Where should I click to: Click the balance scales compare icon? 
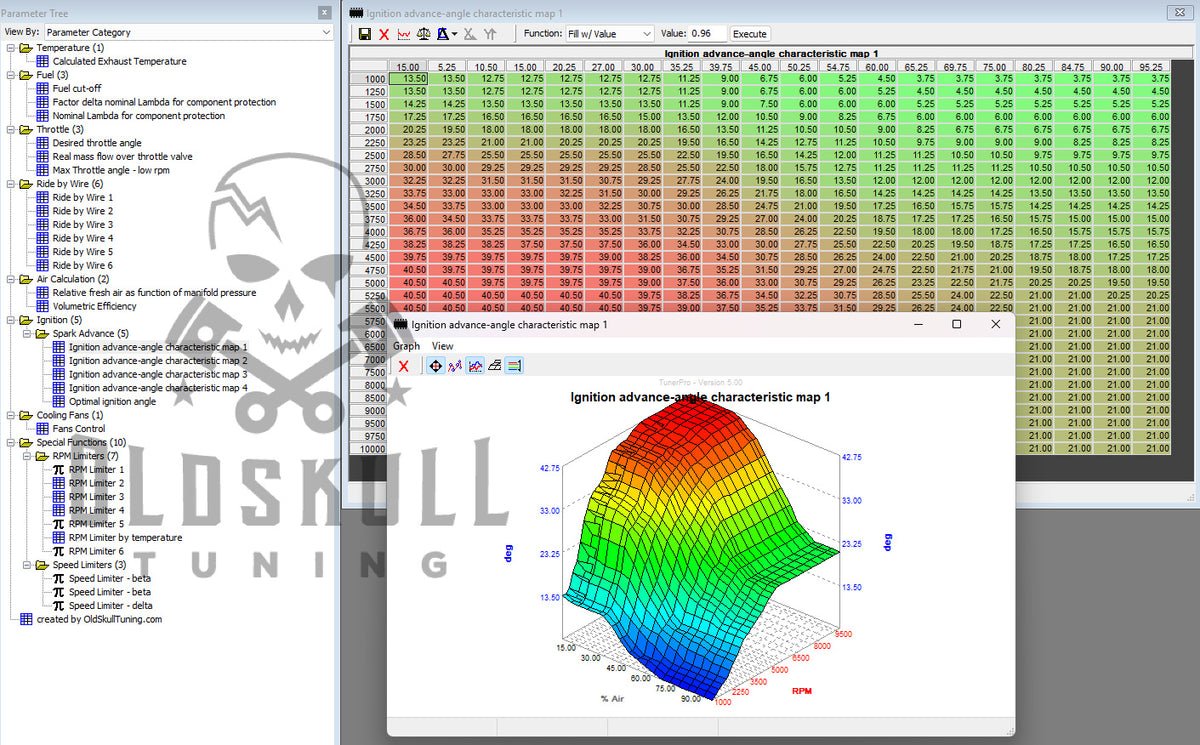pos(423,34)
